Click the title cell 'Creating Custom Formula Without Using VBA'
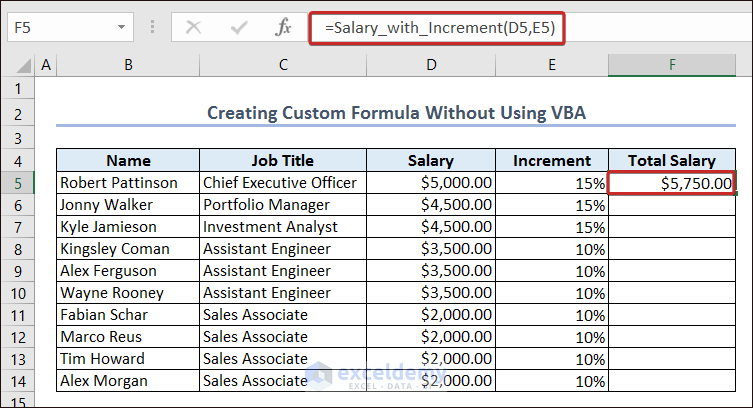This screenshot has height=408, width=753. point(396,113)
